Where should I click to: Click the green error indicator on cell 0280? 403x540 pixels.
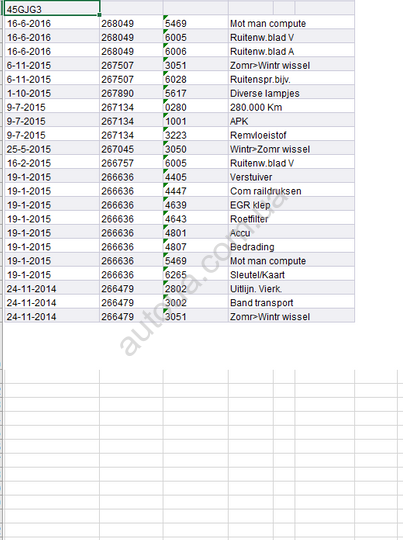tap(165, 102)
